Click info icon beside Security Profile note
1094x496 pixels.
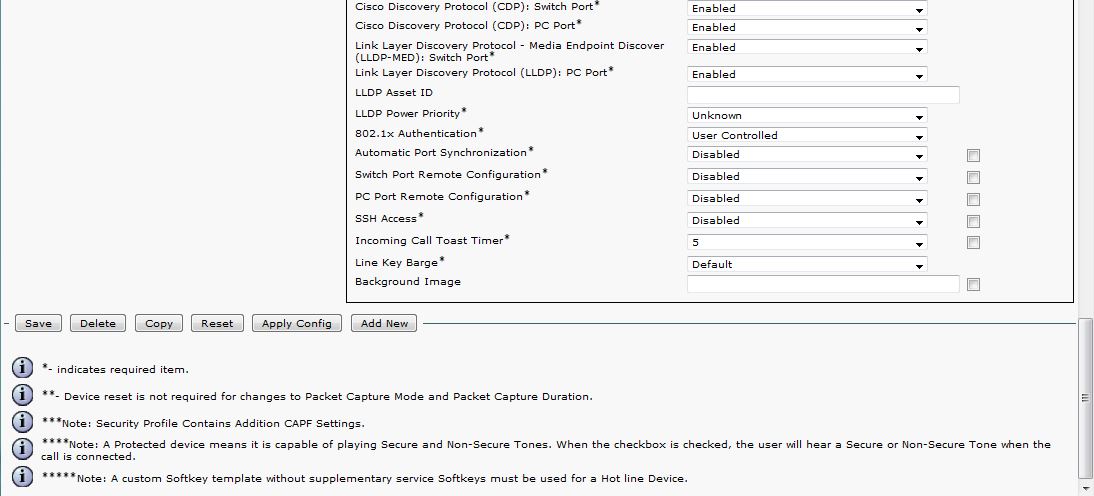point(22,422)
